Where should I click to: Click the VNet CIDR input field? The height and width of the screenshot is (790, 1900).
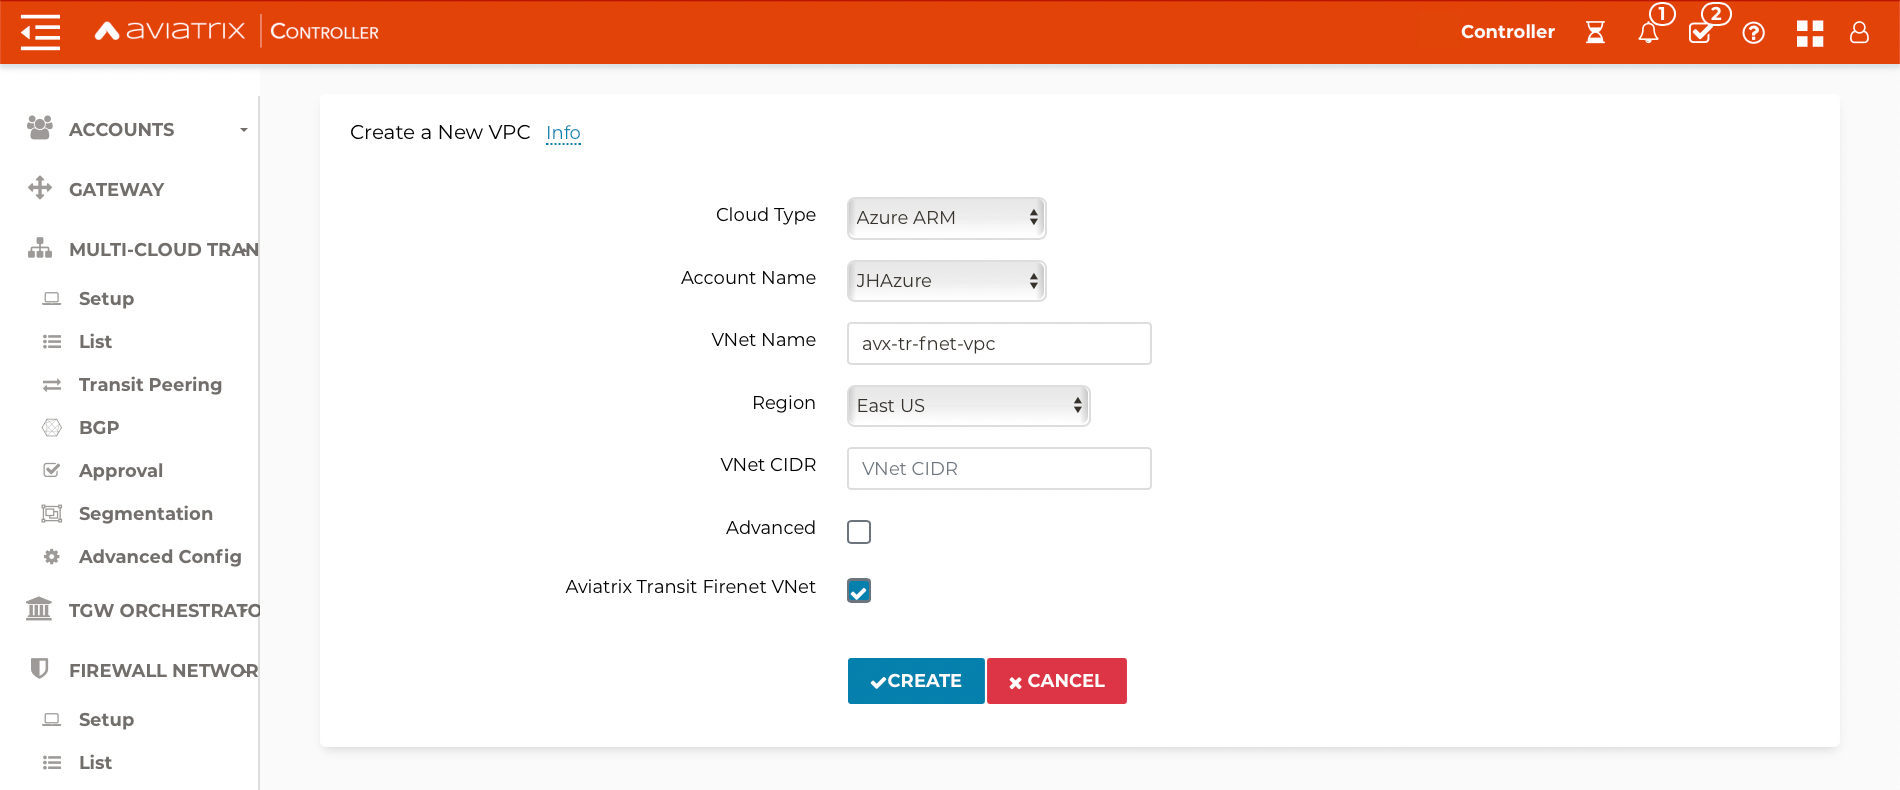999,469
